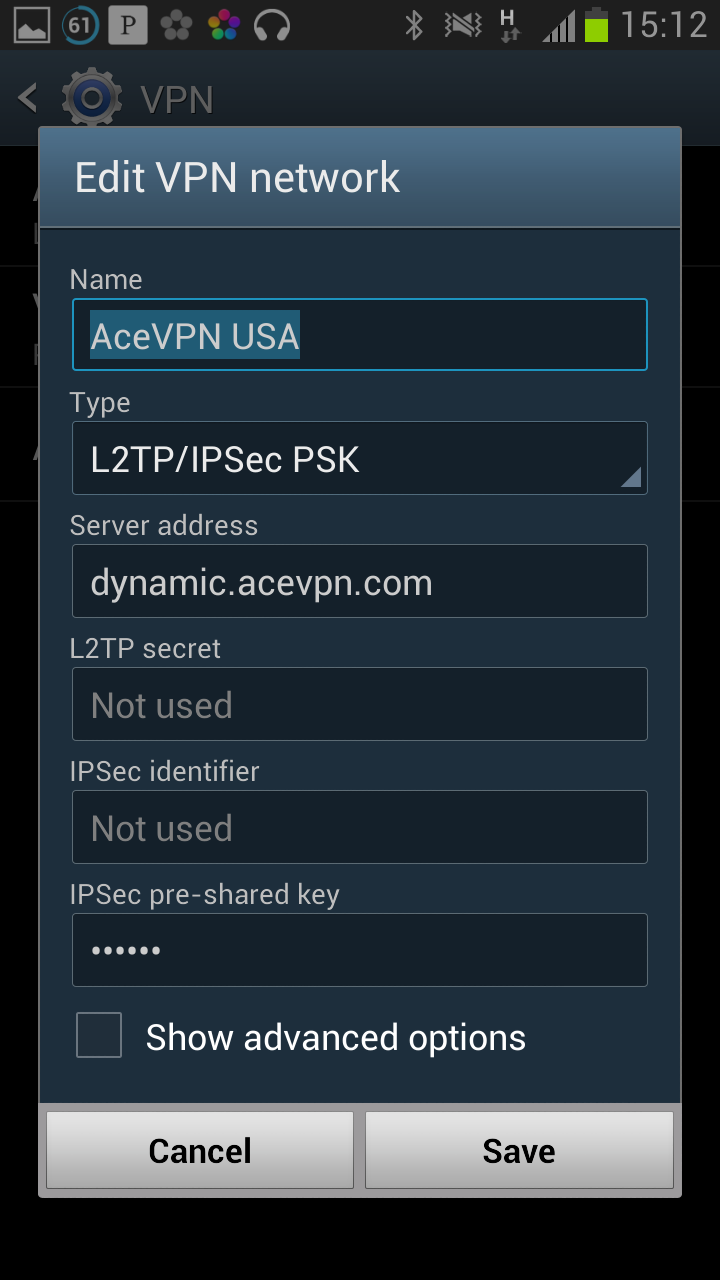Tap the signal strength bars icon

[558, 26]
